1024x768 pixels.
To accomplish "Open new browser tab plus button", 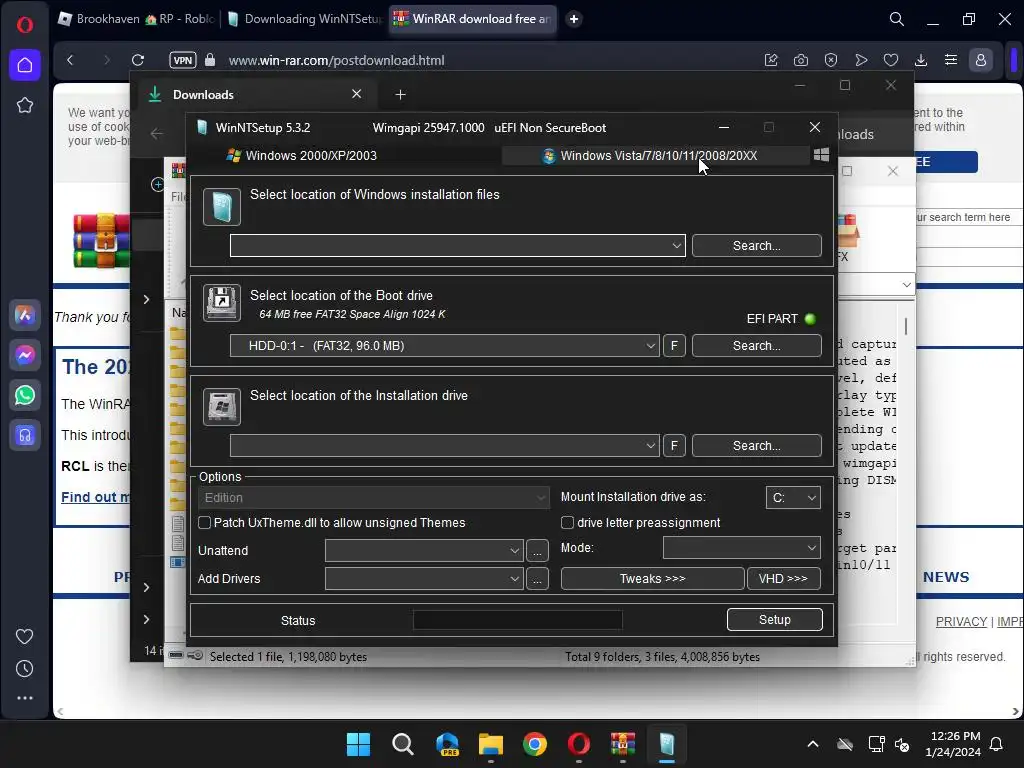I will coord(574,19).
